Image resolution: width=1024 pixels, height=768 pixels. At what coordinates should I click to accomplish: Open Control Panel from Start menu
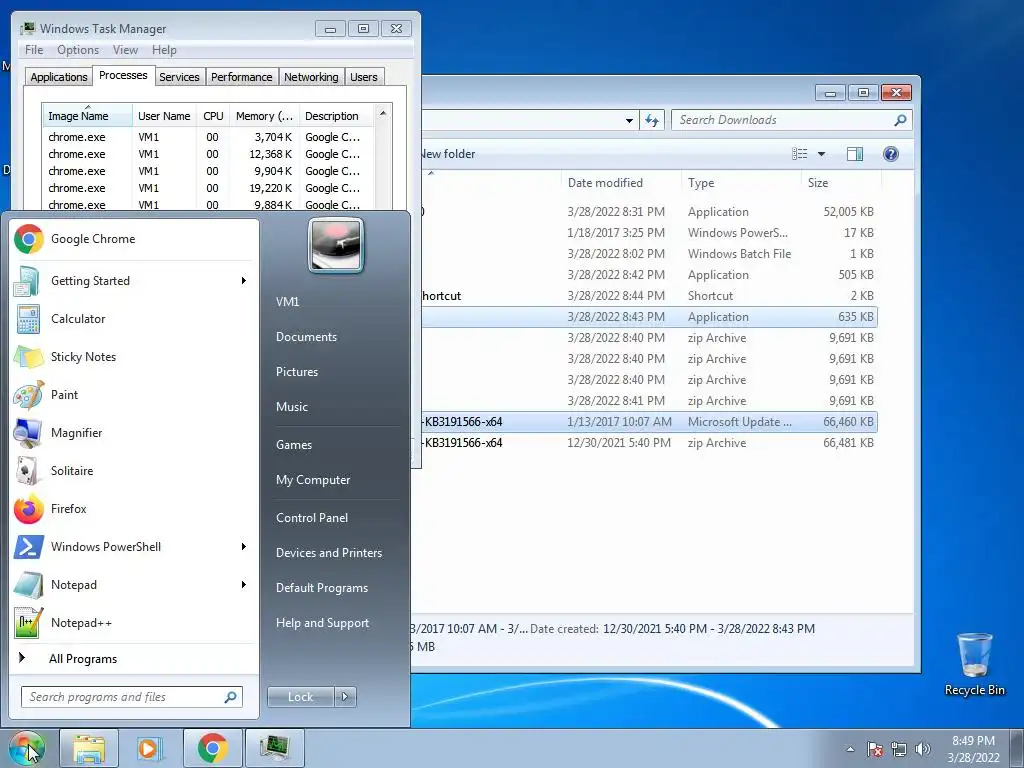312,518
